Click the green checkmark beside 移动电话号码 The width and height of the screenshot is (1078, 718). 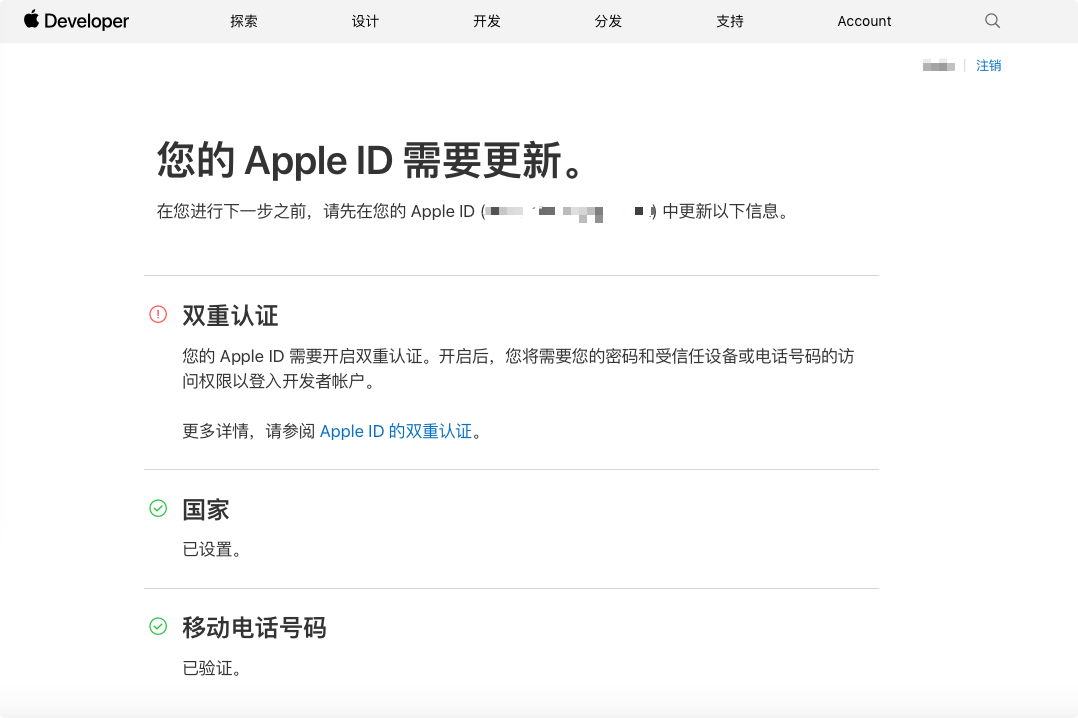[158, 627]
